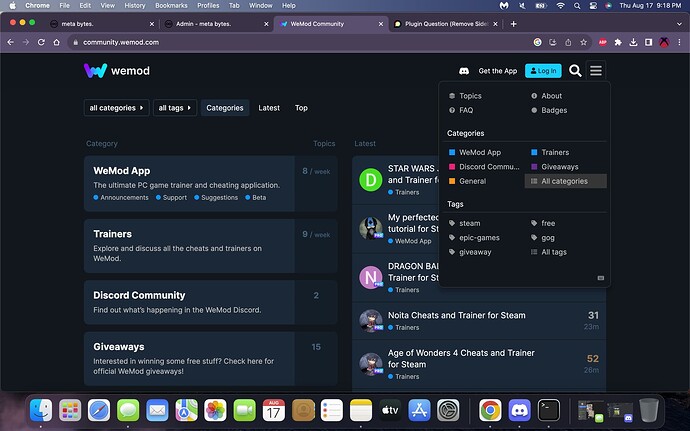The image size is (690, 431).
Task: Open the forum search magnifier icon
Action: [x=575, y=70]
